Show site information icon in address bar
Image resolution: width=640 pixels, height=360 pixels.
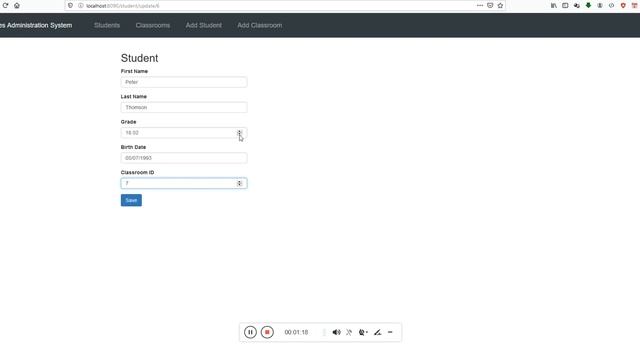80,6
